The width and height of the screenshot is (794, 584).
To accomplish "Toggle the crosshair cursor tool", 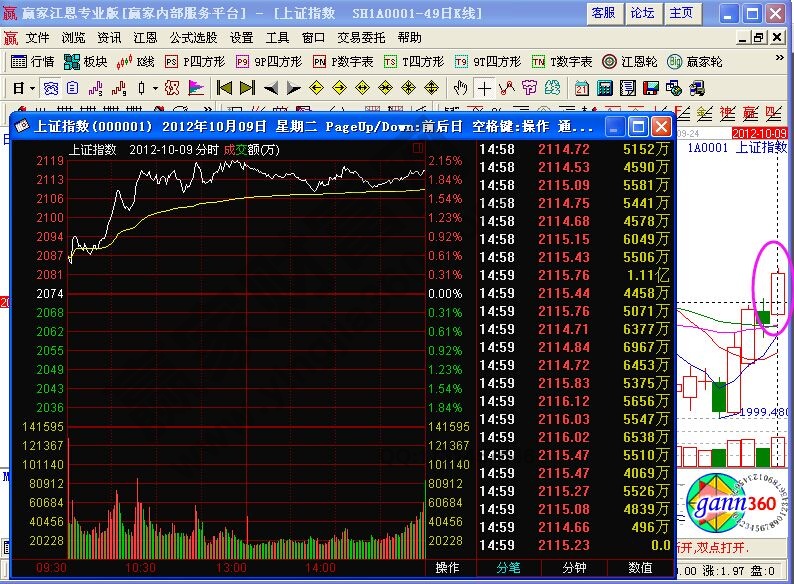I will tap(483, 88).
